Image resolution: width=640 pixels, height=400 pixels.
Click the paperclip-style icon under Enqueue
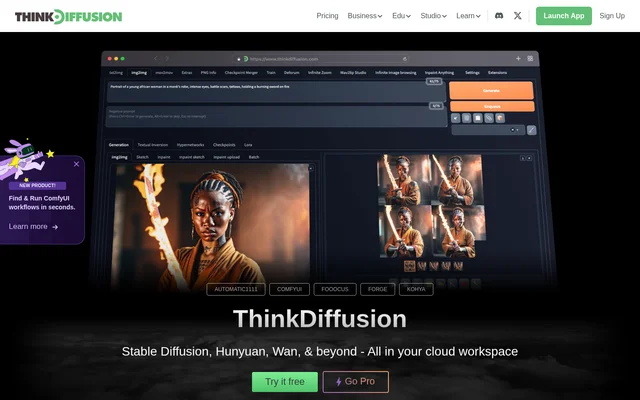click(489, 118)
